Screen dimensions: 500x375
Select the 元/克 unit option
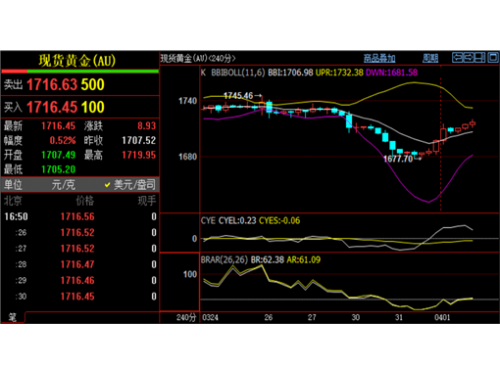point(63,185)
